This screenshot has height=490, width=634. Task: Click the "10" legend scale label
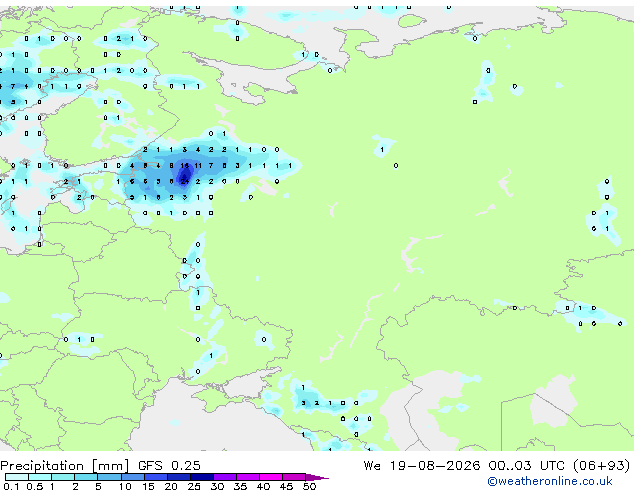coord(125,486)
